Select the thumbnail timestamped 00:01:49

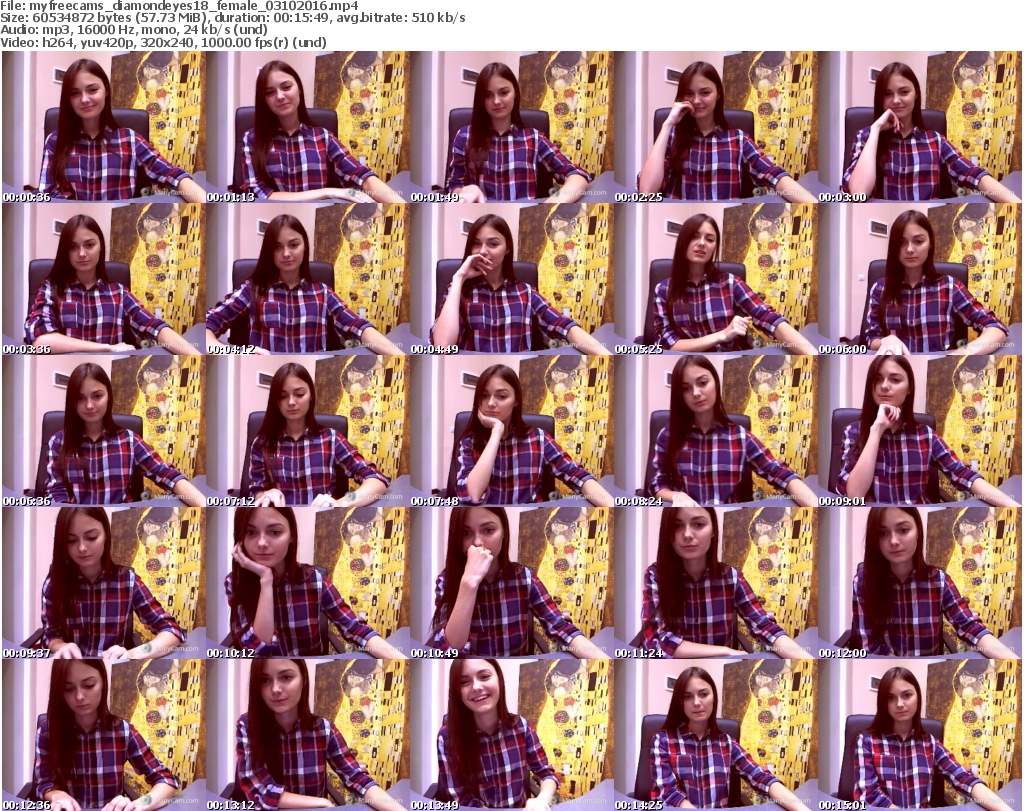tap(512, 126)
